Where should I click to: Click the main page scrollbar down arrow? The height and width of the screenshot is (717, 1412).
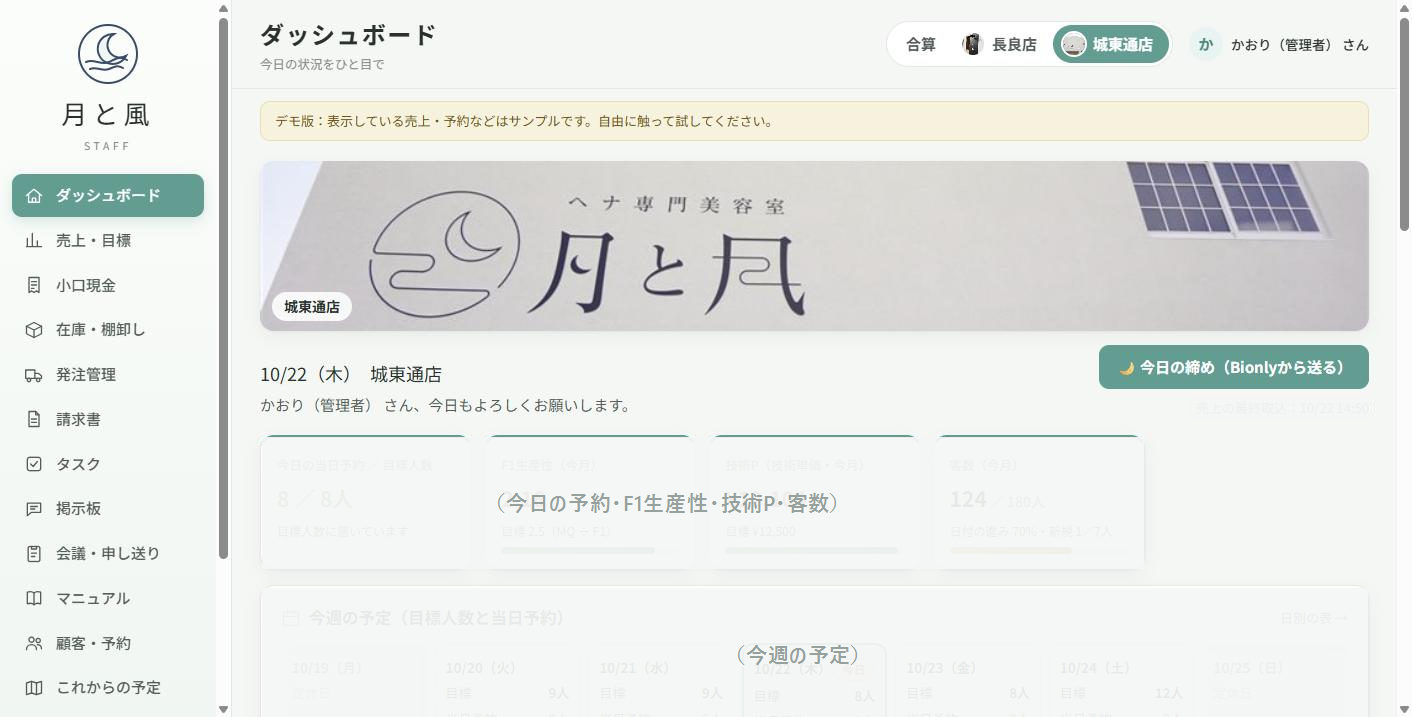(x=1404, y=709)
